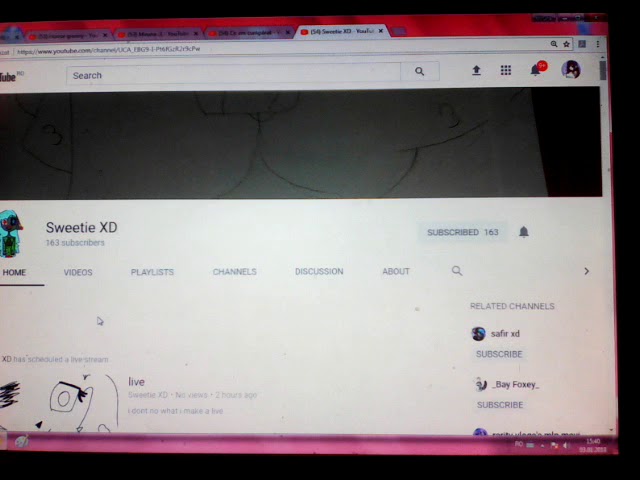Click the page vertical scrollbar thumb
The height and width of the screenshot is (480, 640).
(603, 71)
